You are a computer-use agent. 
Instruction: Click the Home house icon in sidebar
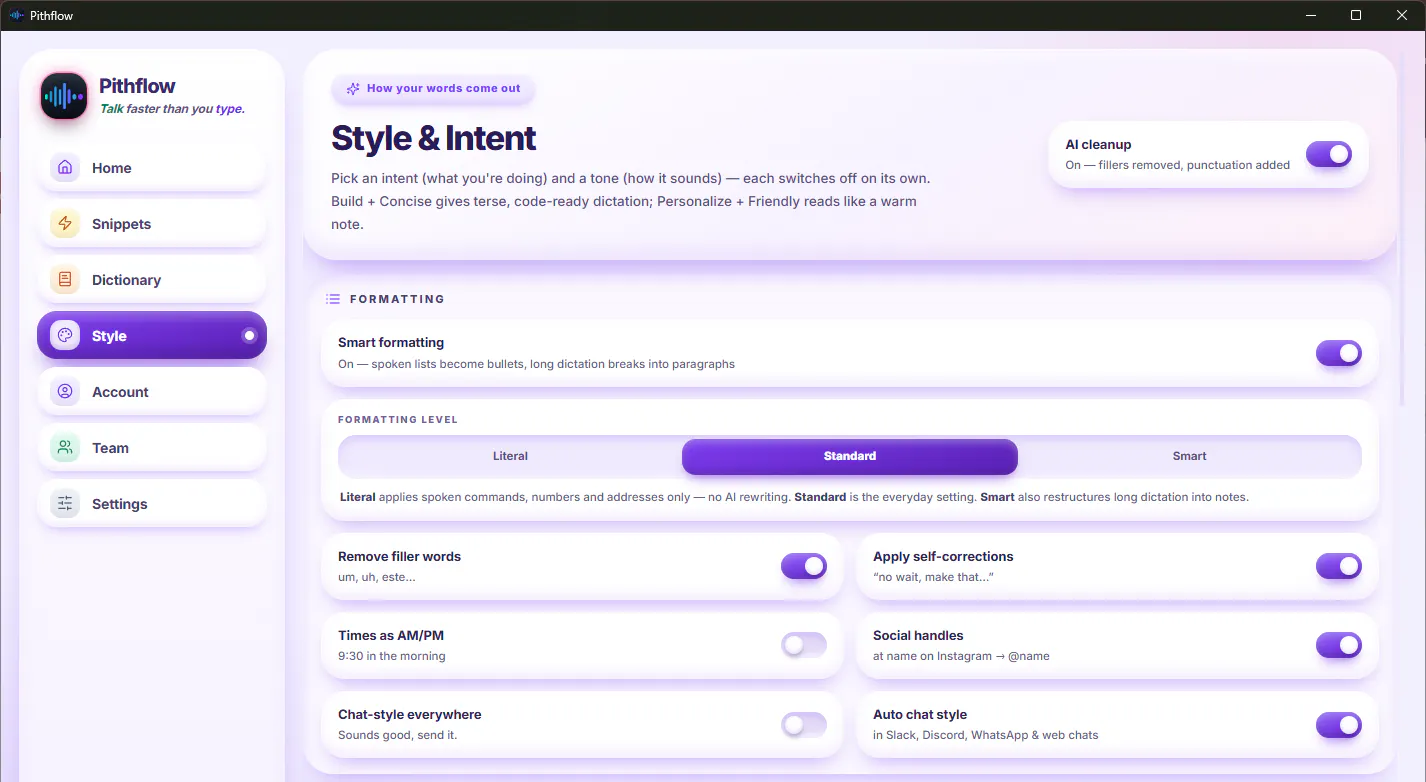[x=65, y=168]
